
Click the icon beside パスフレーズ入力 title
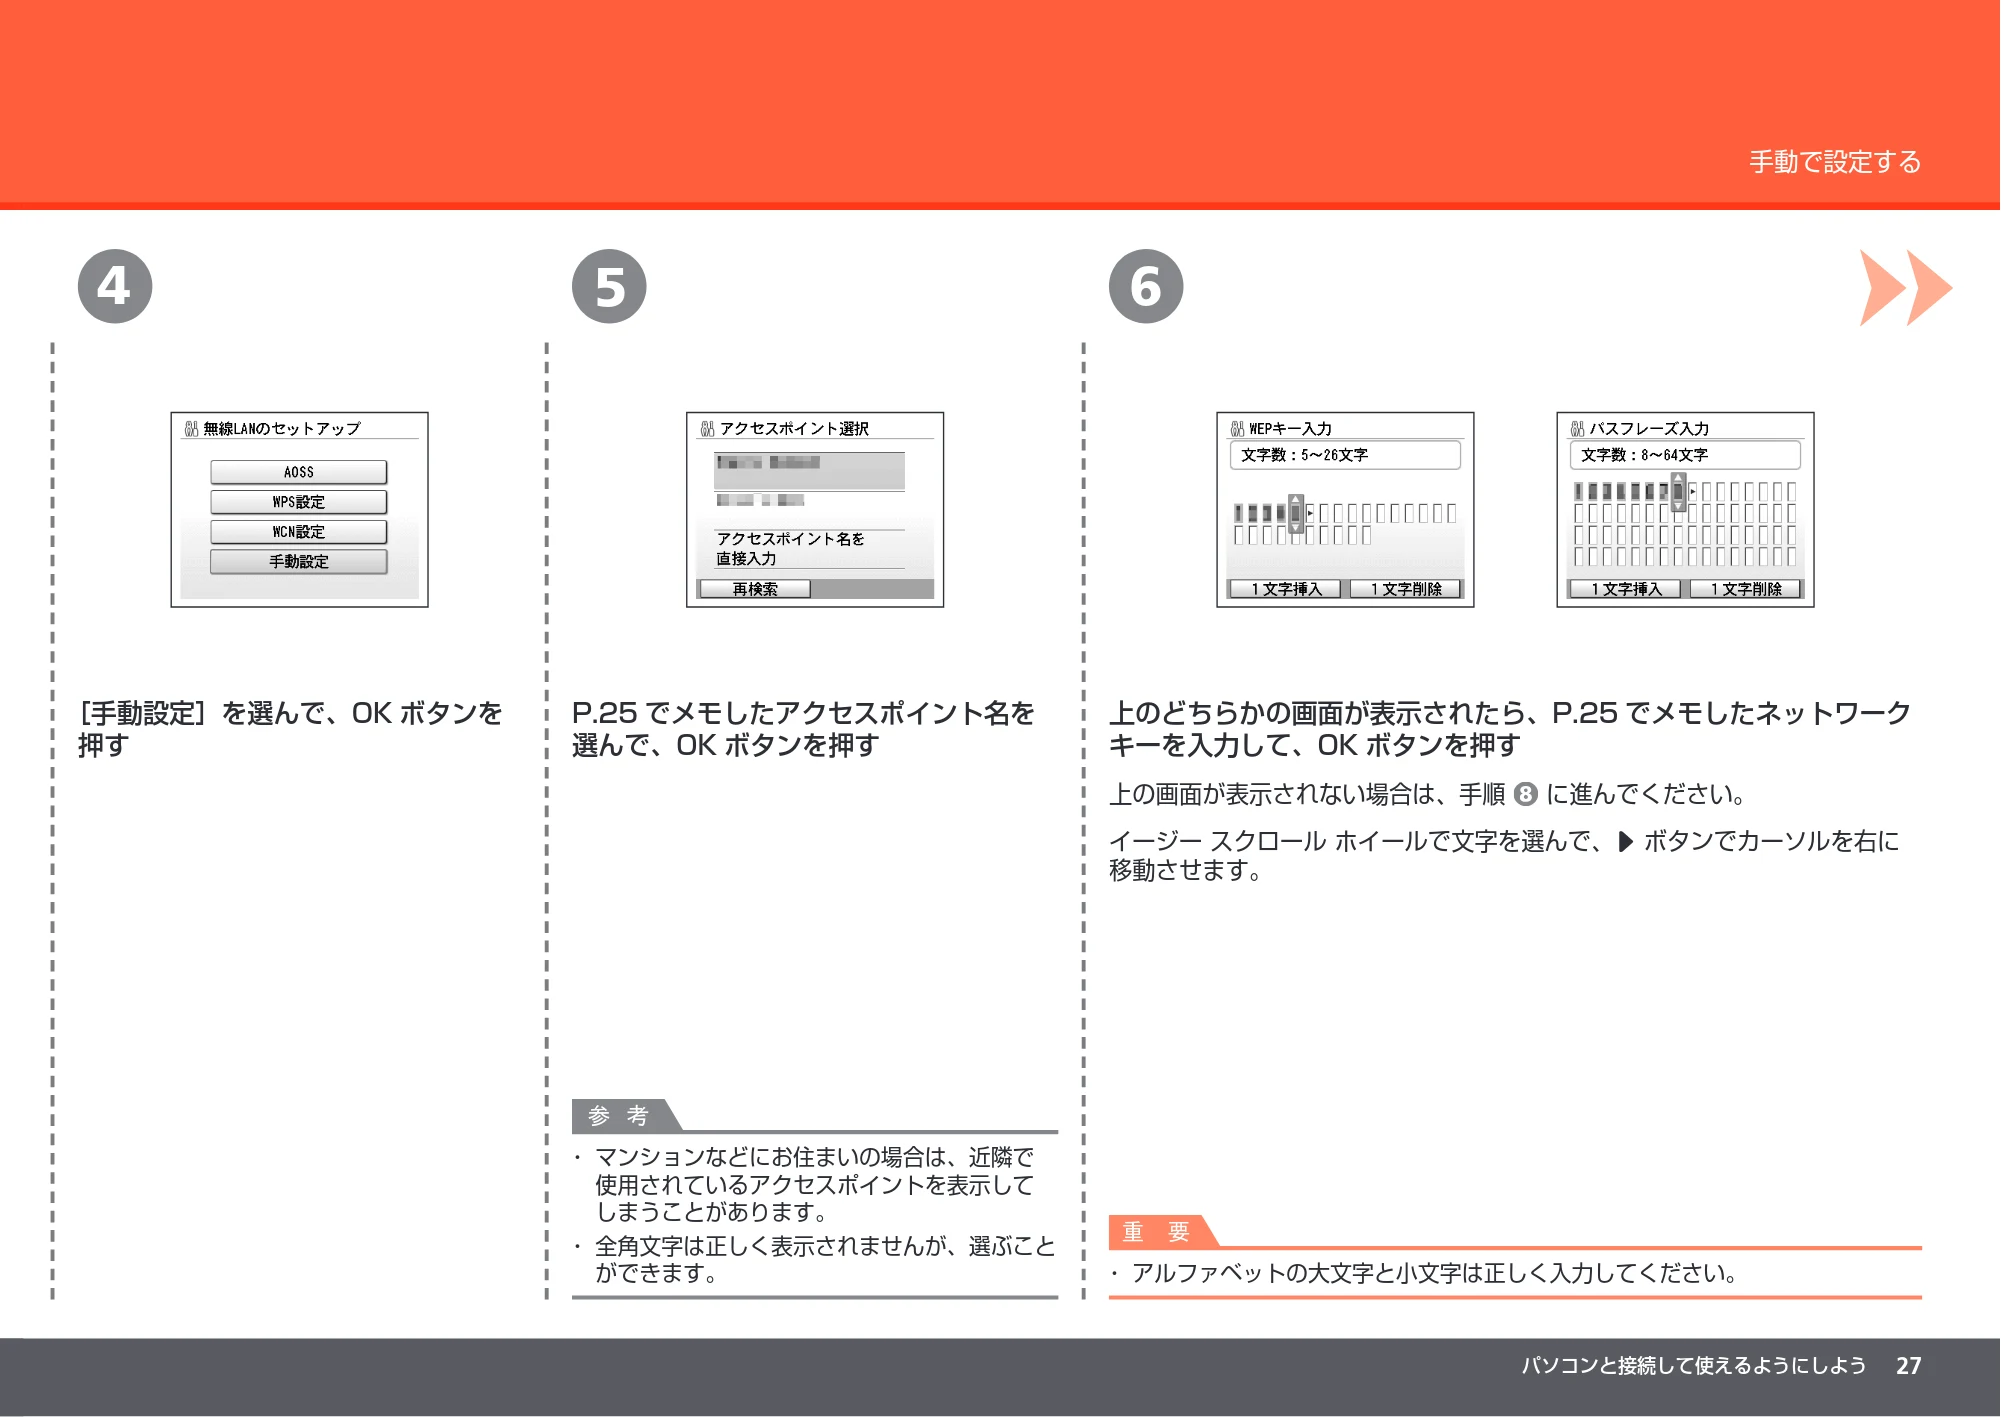coord(1577,429)
